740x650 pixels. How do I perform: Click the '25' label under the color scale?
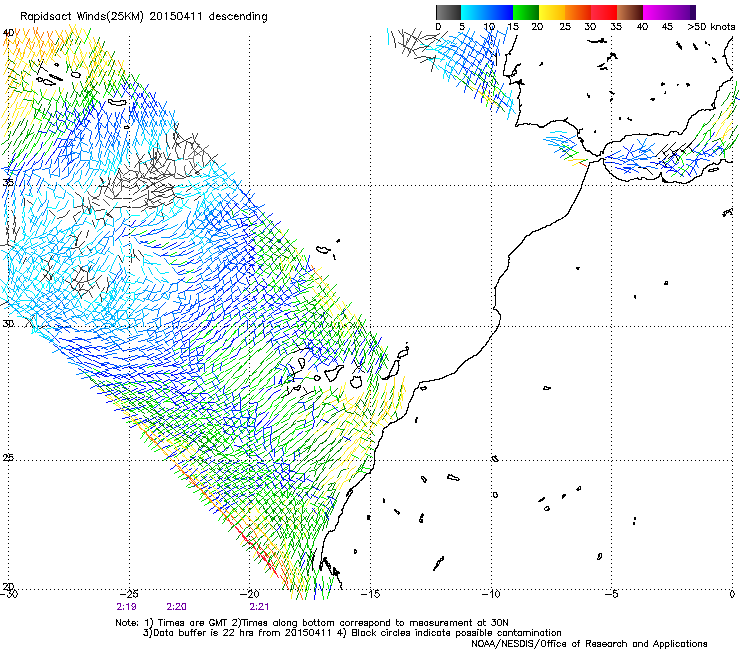coord(565,27)
